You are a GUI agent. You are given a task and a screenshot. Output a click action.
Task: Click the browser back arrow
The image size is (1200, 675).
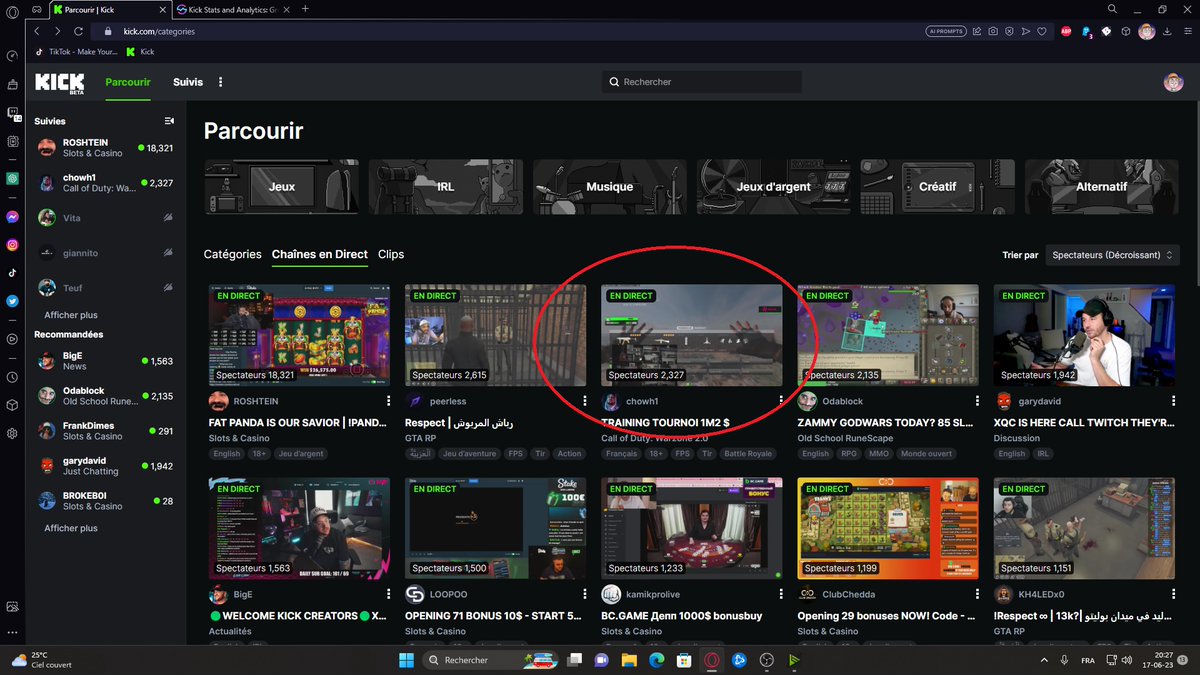(37, 31)
